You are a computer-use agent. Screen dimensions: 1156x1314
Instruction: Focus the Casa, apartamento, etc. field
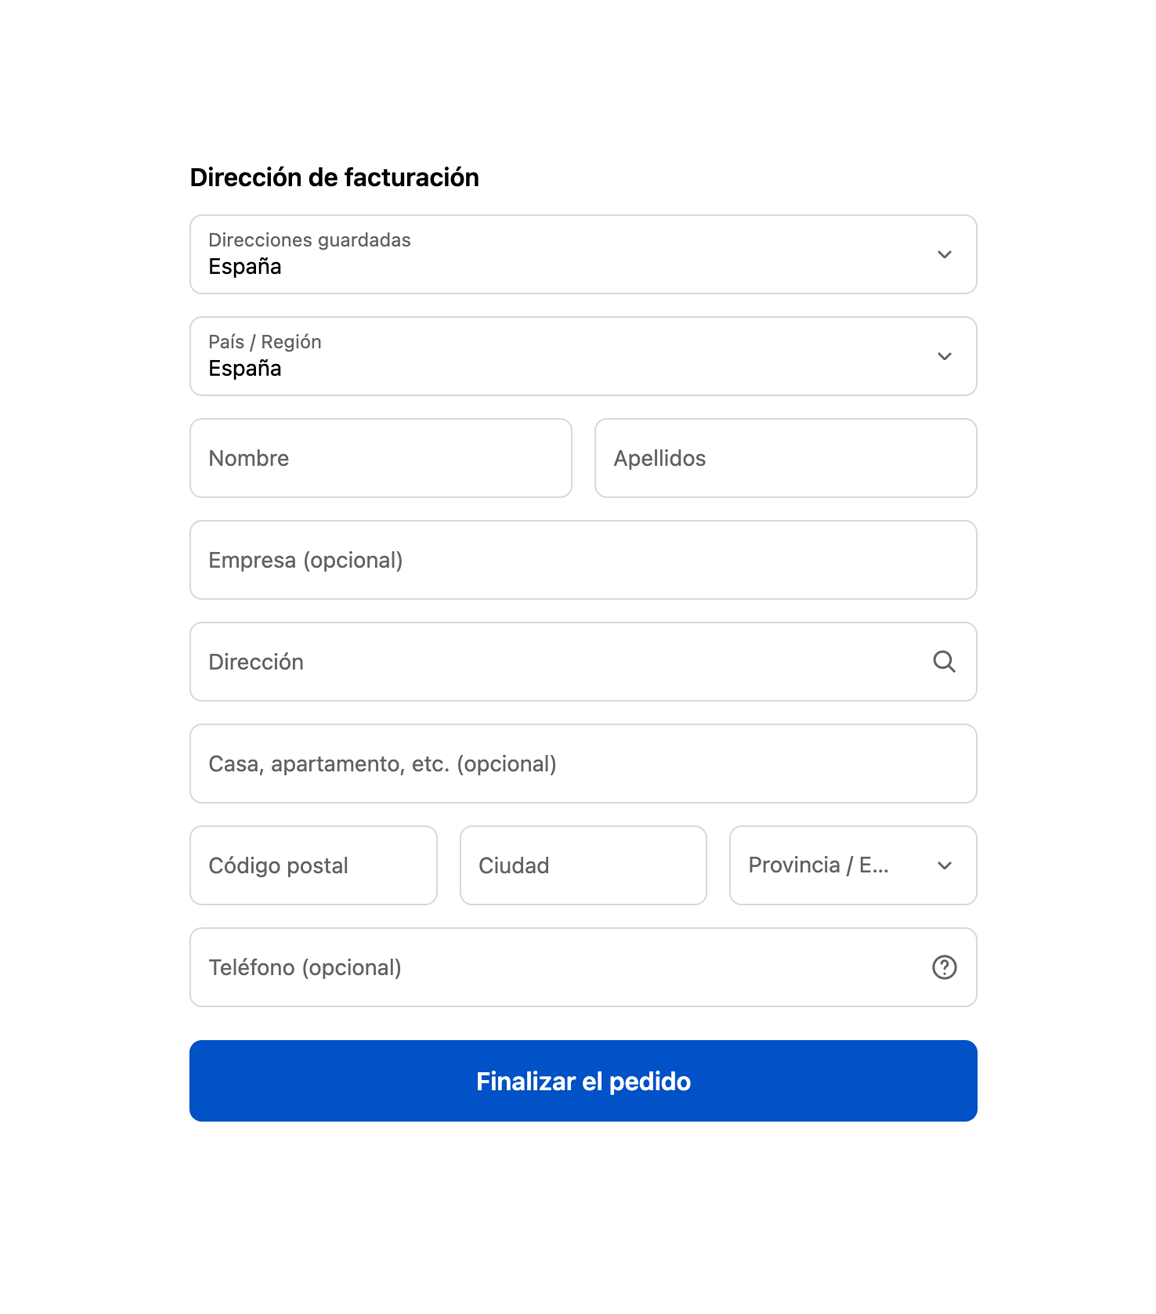point(582,764)
